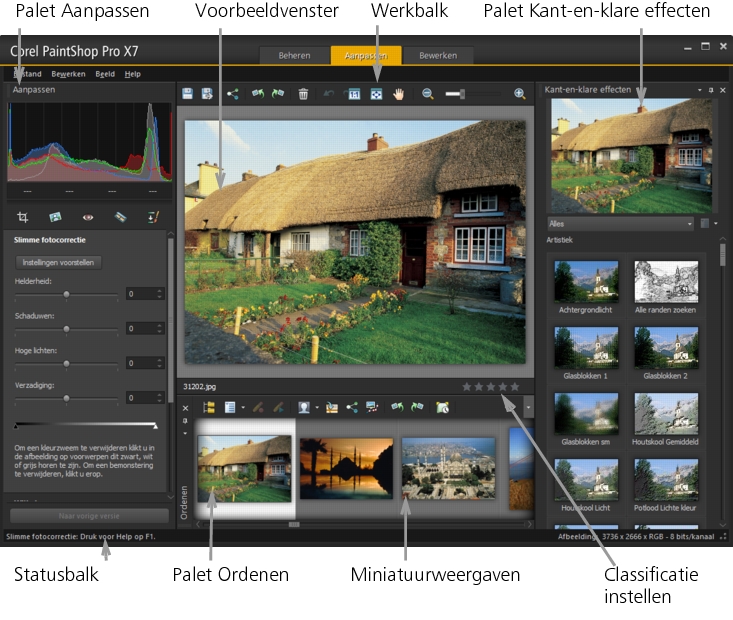Click the Organizer slideshow monitor icon

pos(372,407)
